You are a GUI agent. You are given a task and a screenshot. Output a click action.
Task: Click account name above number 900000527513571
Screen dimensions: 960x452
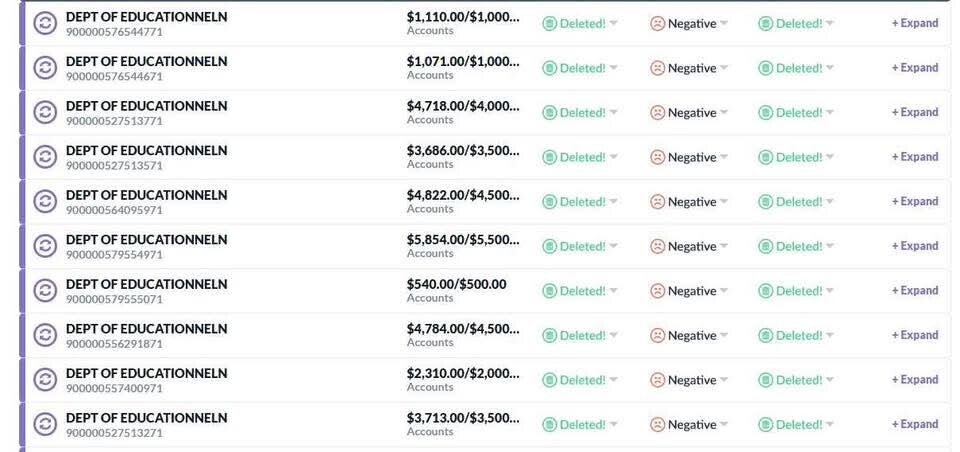point(146,150)
